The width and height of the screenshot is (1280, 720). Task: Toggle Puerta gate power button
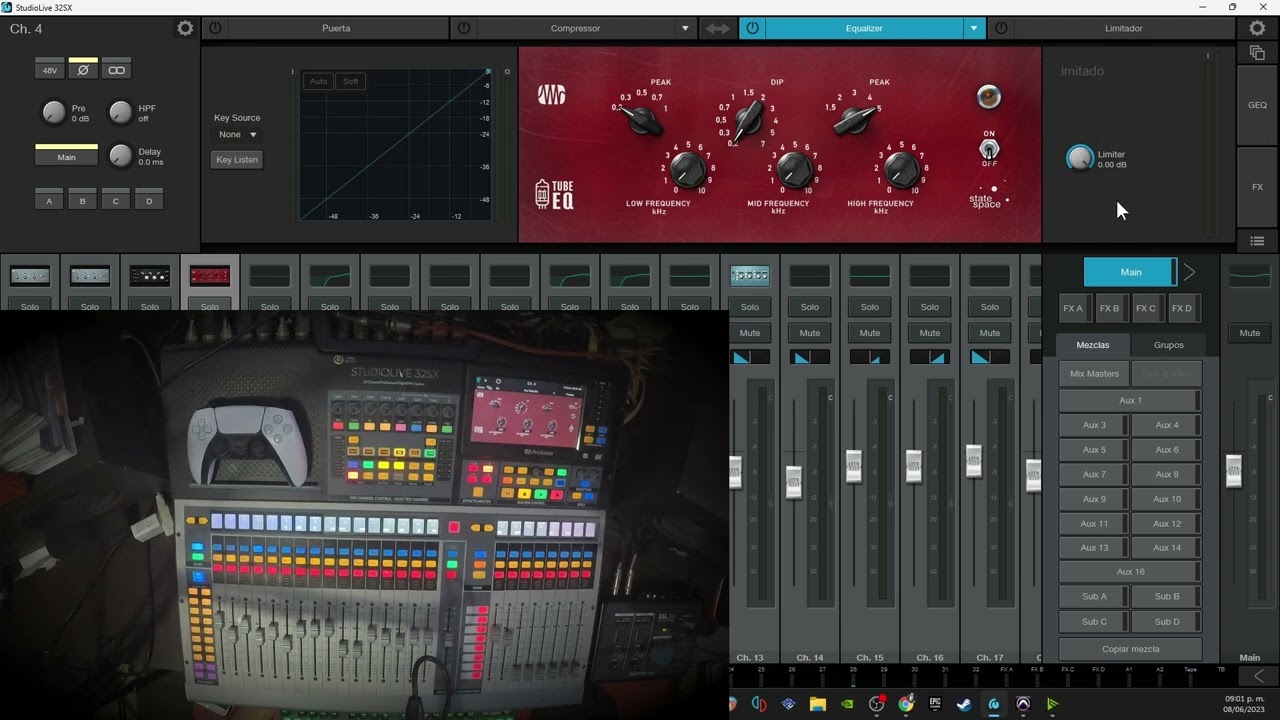pyautogui.click(x=214, y=29)
